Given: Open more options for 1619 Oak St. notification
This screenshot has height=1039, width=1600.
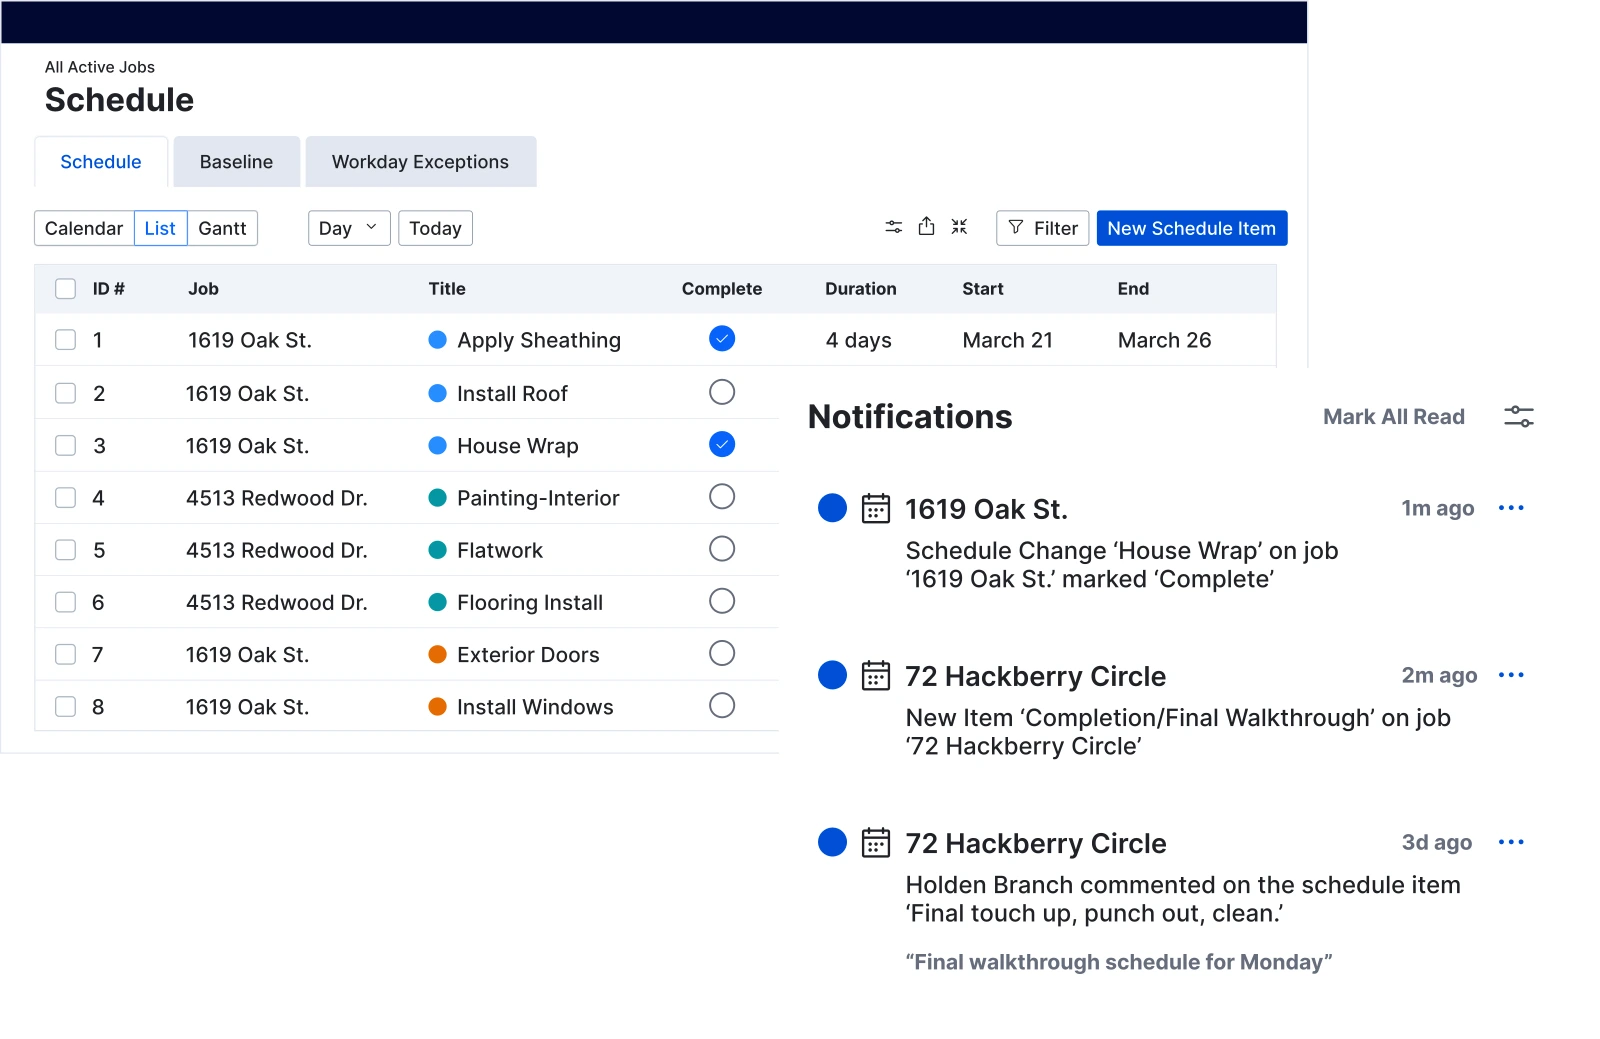Looking at the screenshot, I should click(1511, 508).
